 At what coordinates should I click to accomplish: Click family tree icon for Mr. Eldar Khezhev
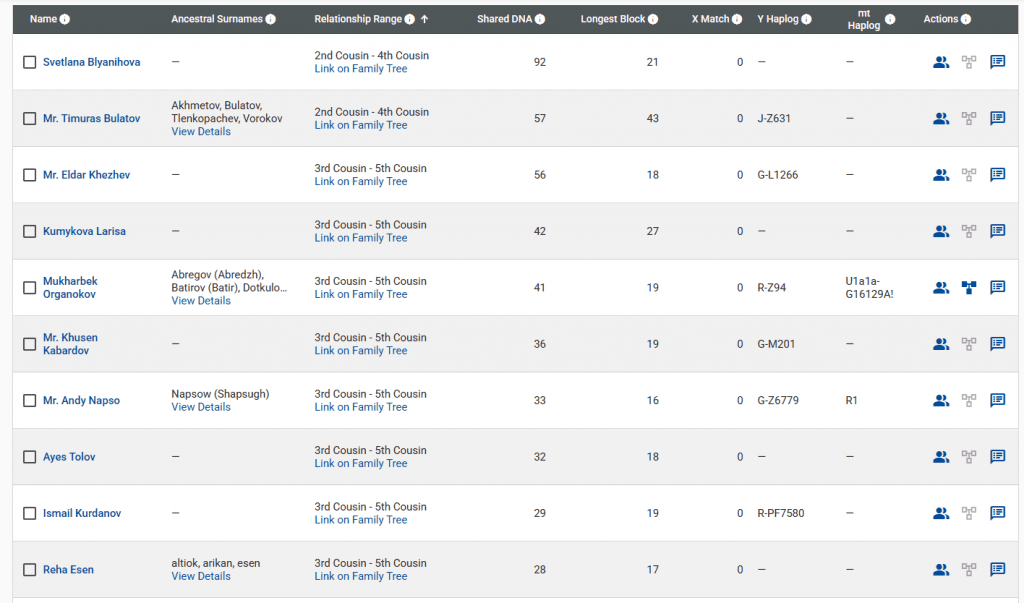coord(968,175)
